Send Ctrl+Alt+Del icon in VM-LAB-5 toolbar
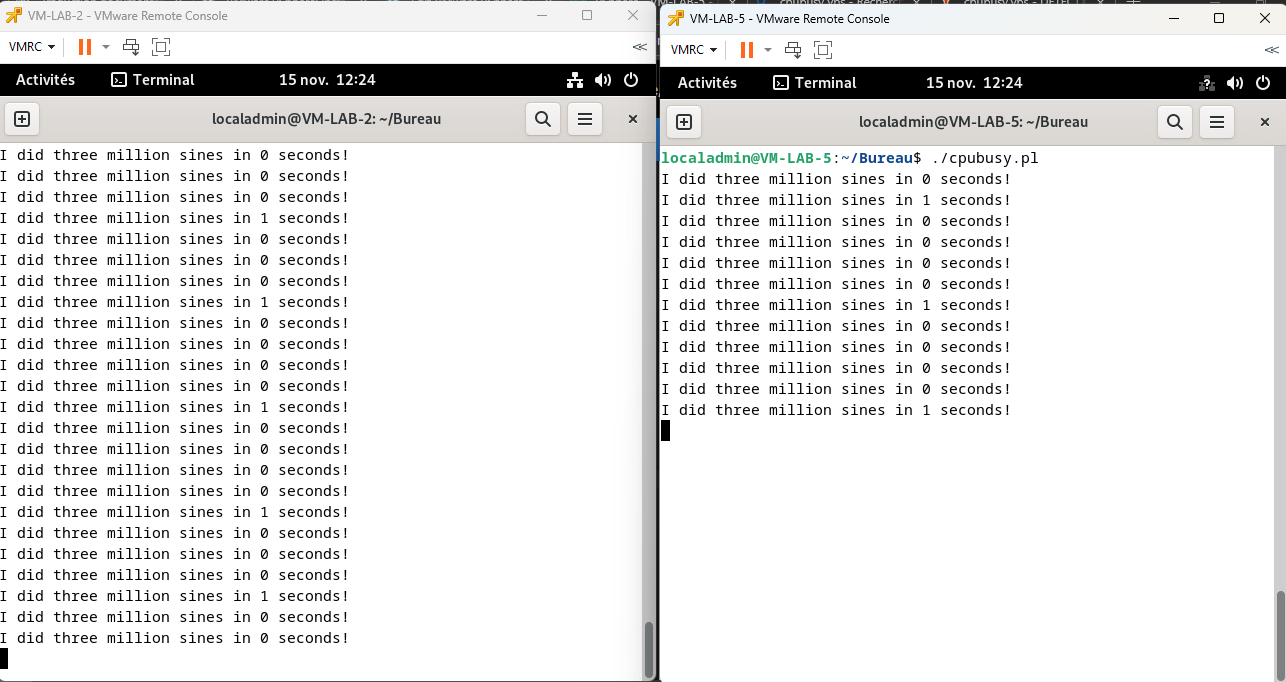Viewport: 1286px width, 682px height. [x=792, y=49]
